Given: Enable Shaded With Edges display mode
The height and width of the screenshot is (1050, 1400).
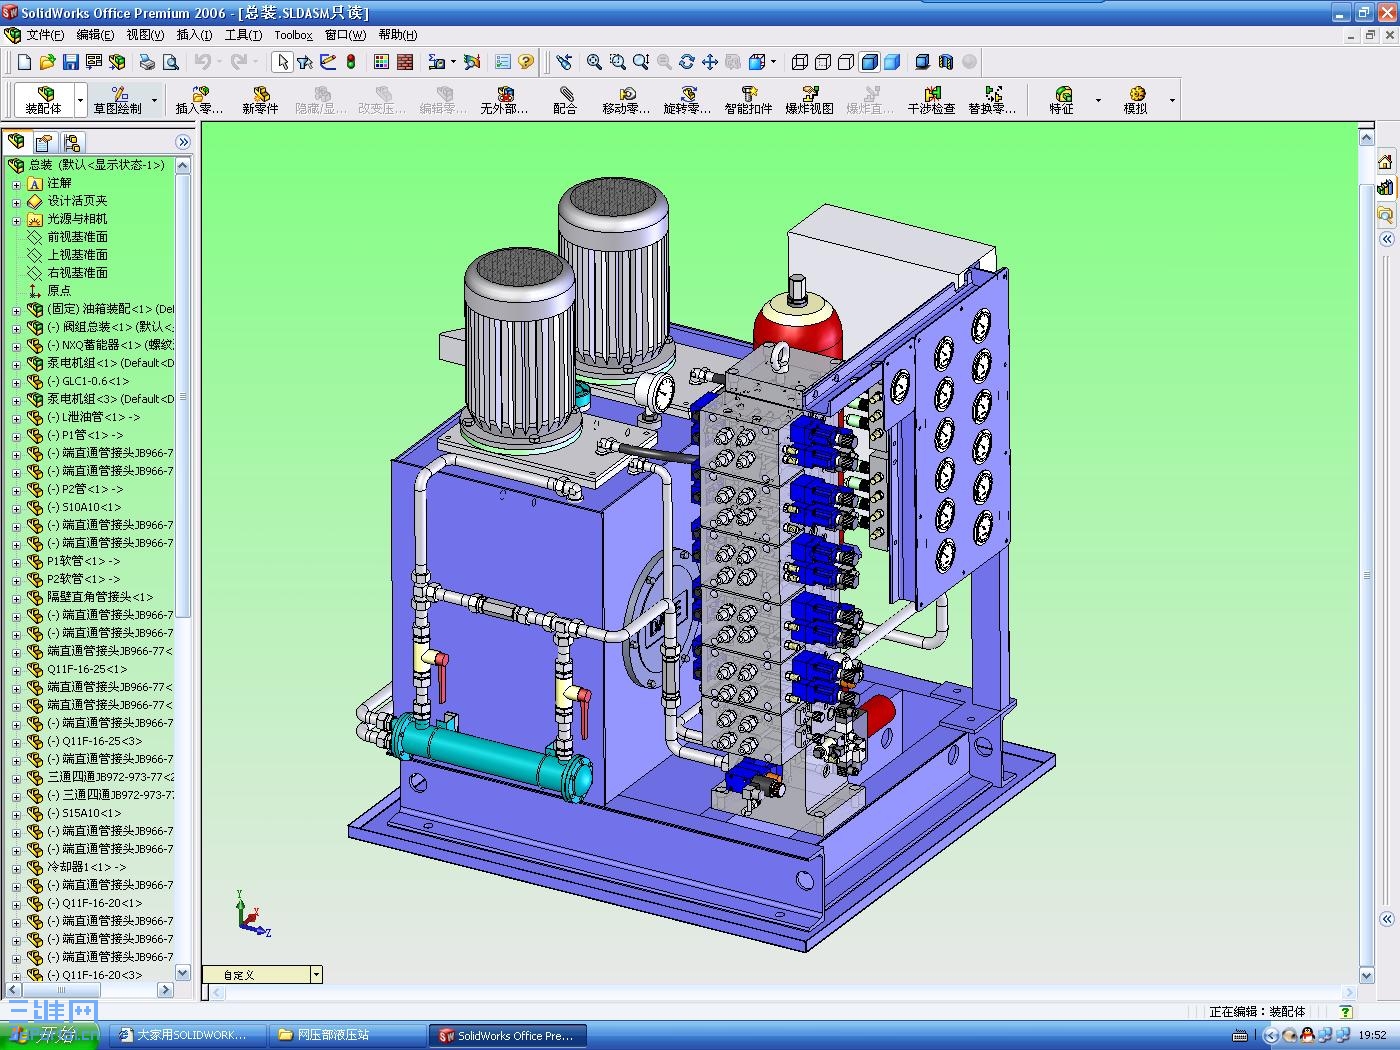Looking at the screenshot, I should point(869,62).
